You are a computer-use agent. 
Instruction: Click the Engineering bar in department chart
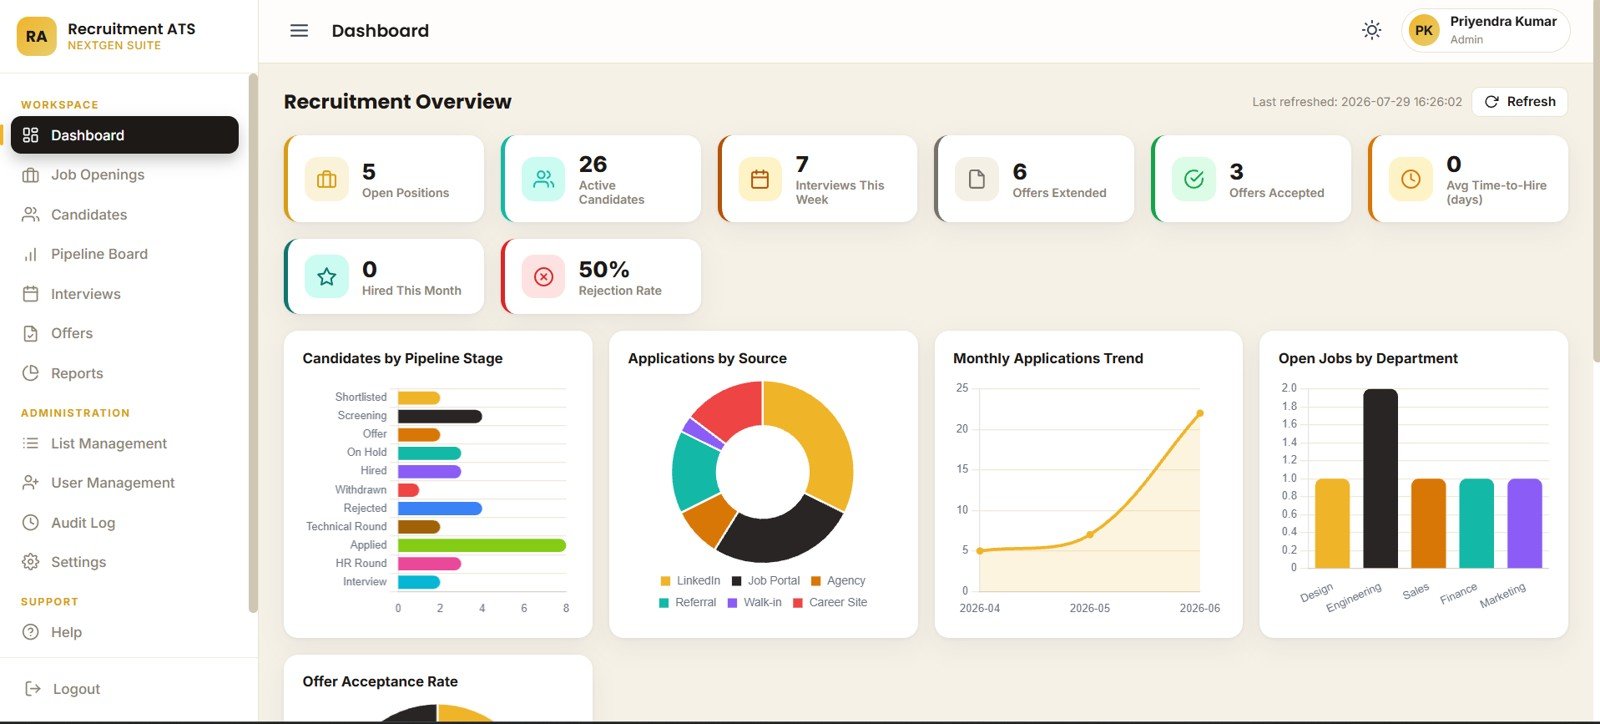tap(1381, 479)
